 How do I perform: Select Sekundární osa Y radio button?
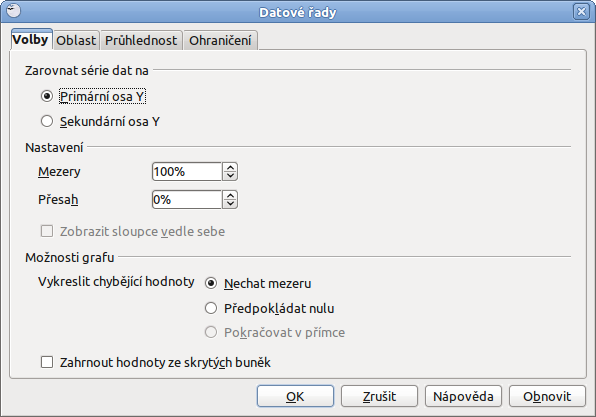(x=47, y=121)
